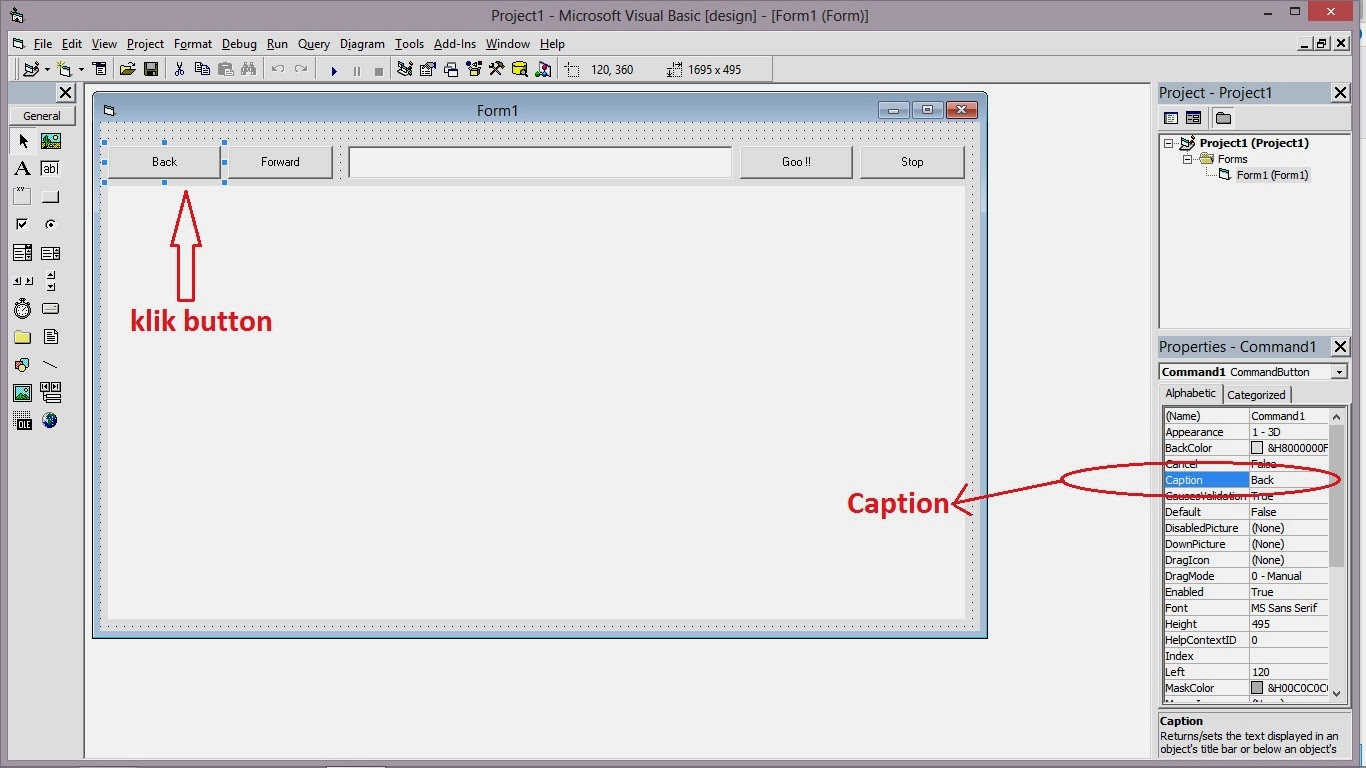Image resolution: width=1366 pixels, height=768 pixels.
Task: Collapse the Project1 tree node
Action: tap(1168, 143)
